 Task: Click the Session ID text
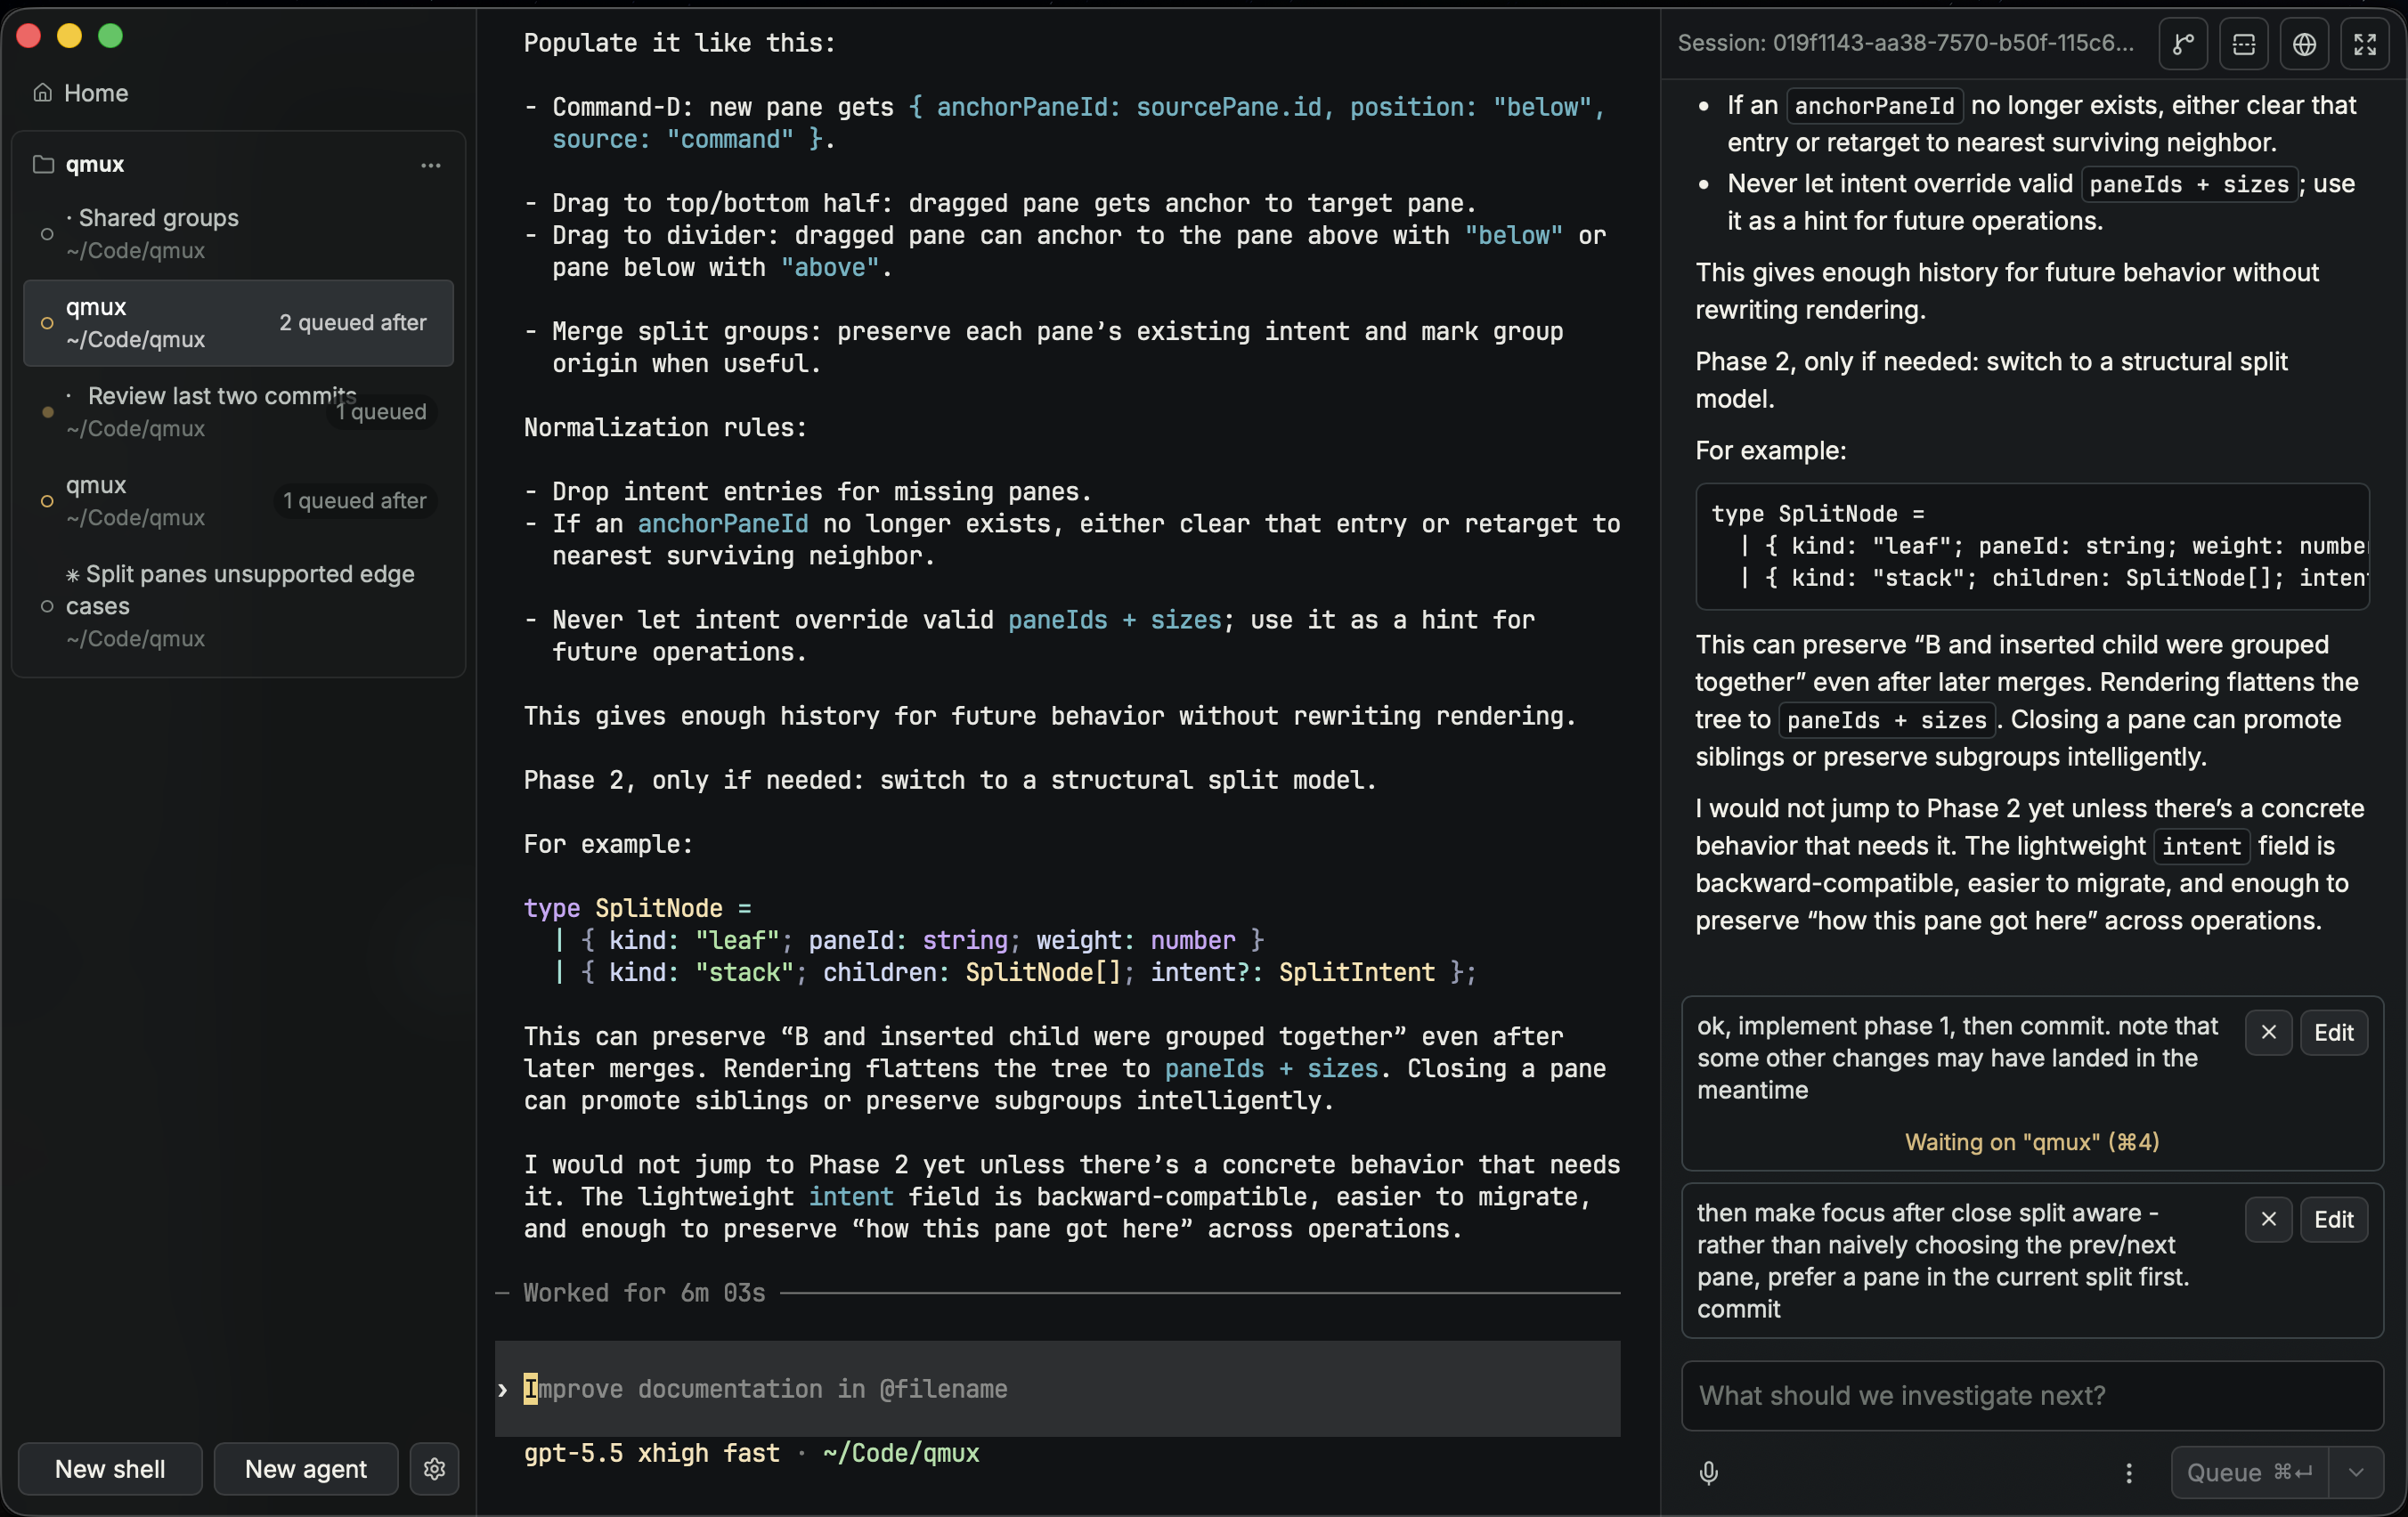point(1905,43)
